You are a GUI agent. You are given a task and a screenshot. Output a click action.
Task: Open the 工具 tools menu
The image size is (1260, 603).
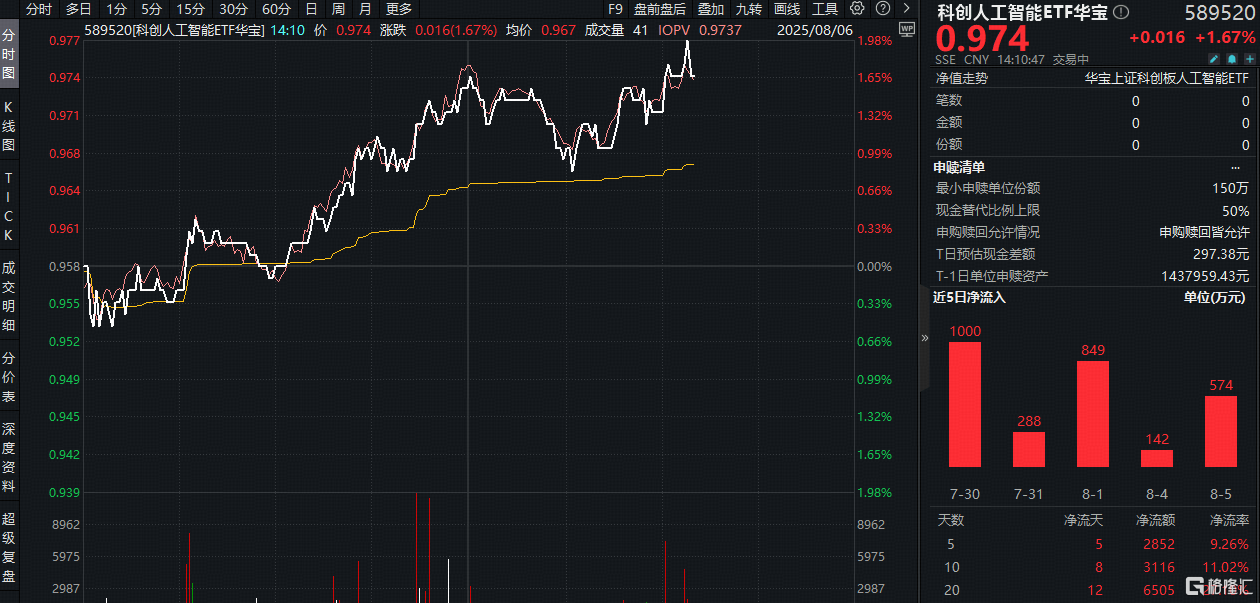click(x=825, y=9)
